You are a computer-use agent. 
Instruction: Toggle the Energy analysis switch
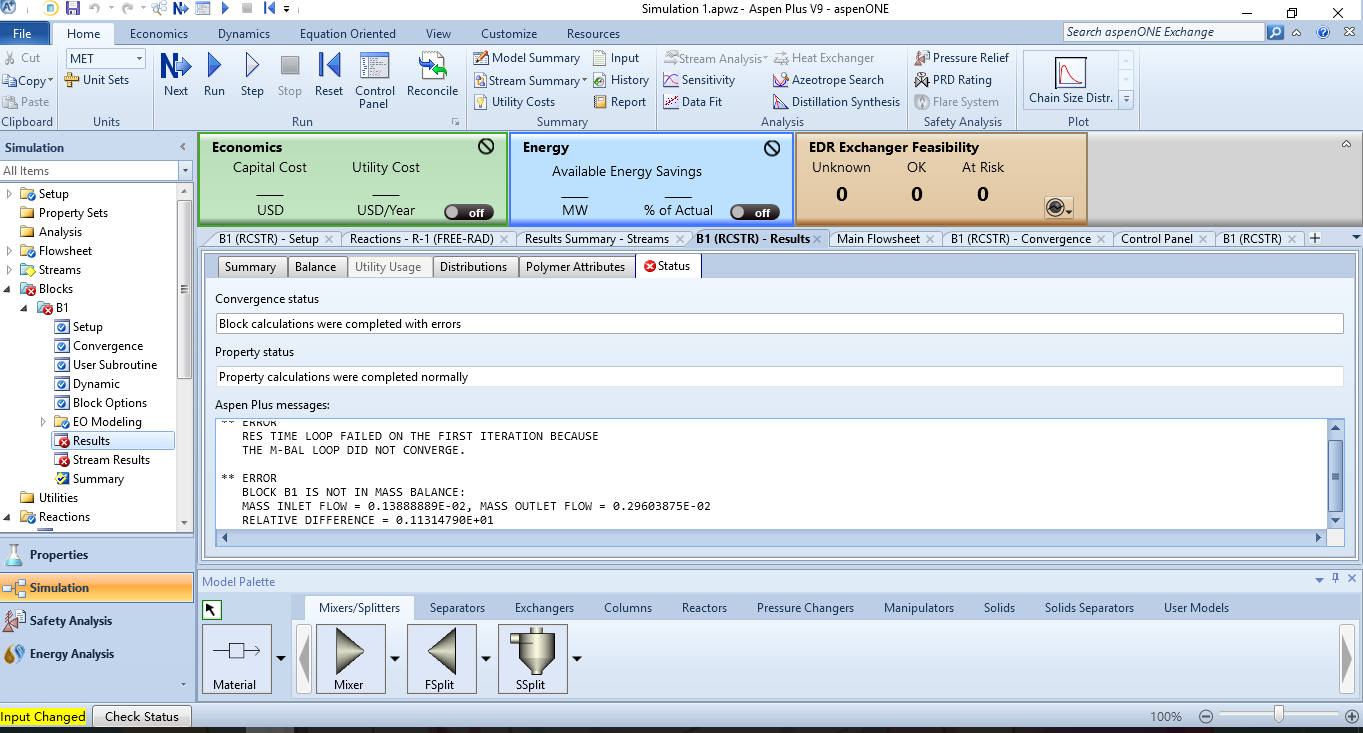coord(753,212)
